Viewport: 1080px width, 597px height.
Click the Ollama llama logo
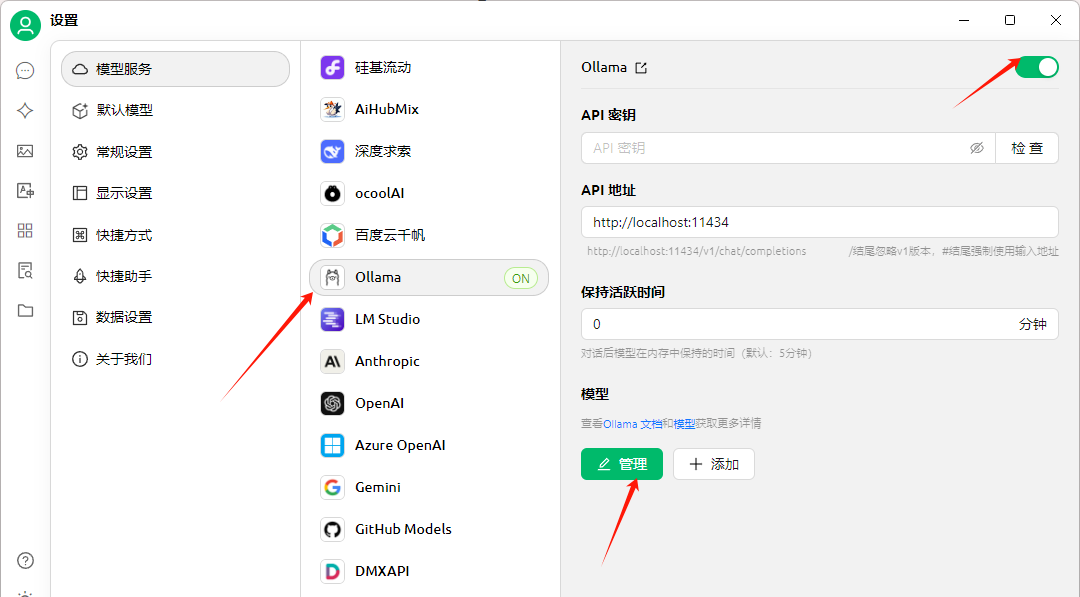point(333,277)
